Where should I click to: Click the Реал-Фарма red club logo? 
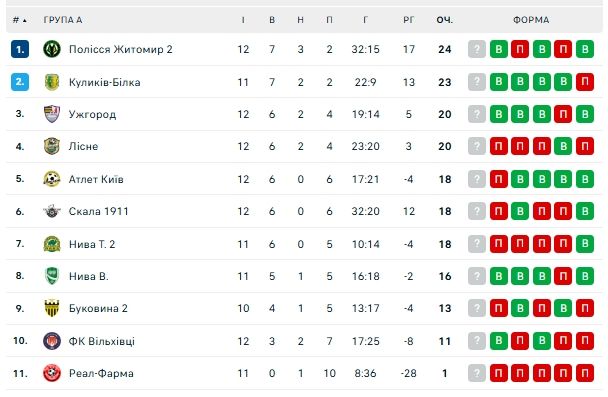point(52,373)
